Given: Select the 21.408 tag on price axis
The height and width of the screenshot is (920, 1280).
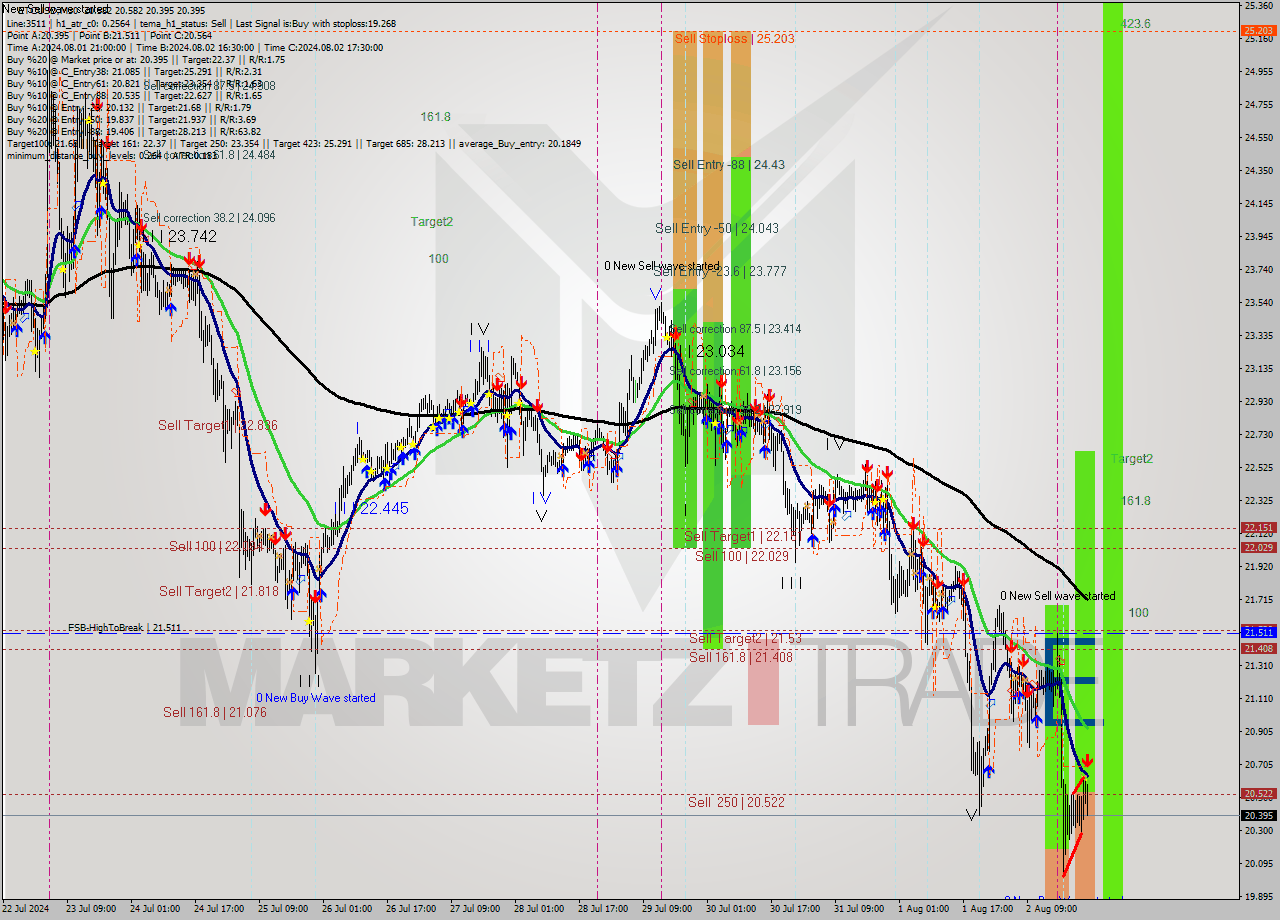Looking at the screenshot, I should click(1258, 649).
